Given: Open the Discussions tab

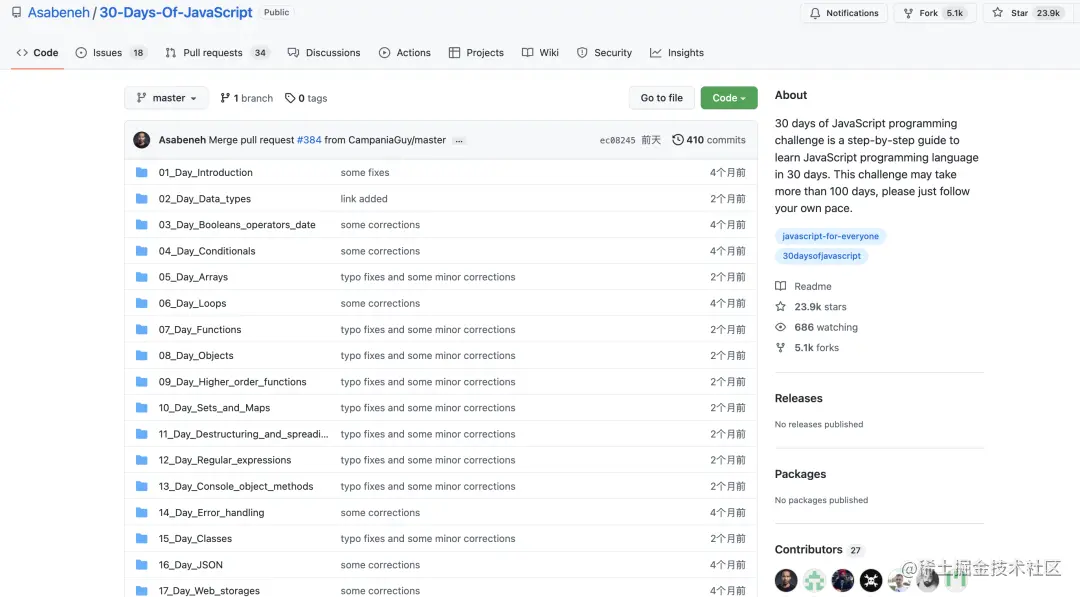Looking at the screenshot, I should (324, 52).
